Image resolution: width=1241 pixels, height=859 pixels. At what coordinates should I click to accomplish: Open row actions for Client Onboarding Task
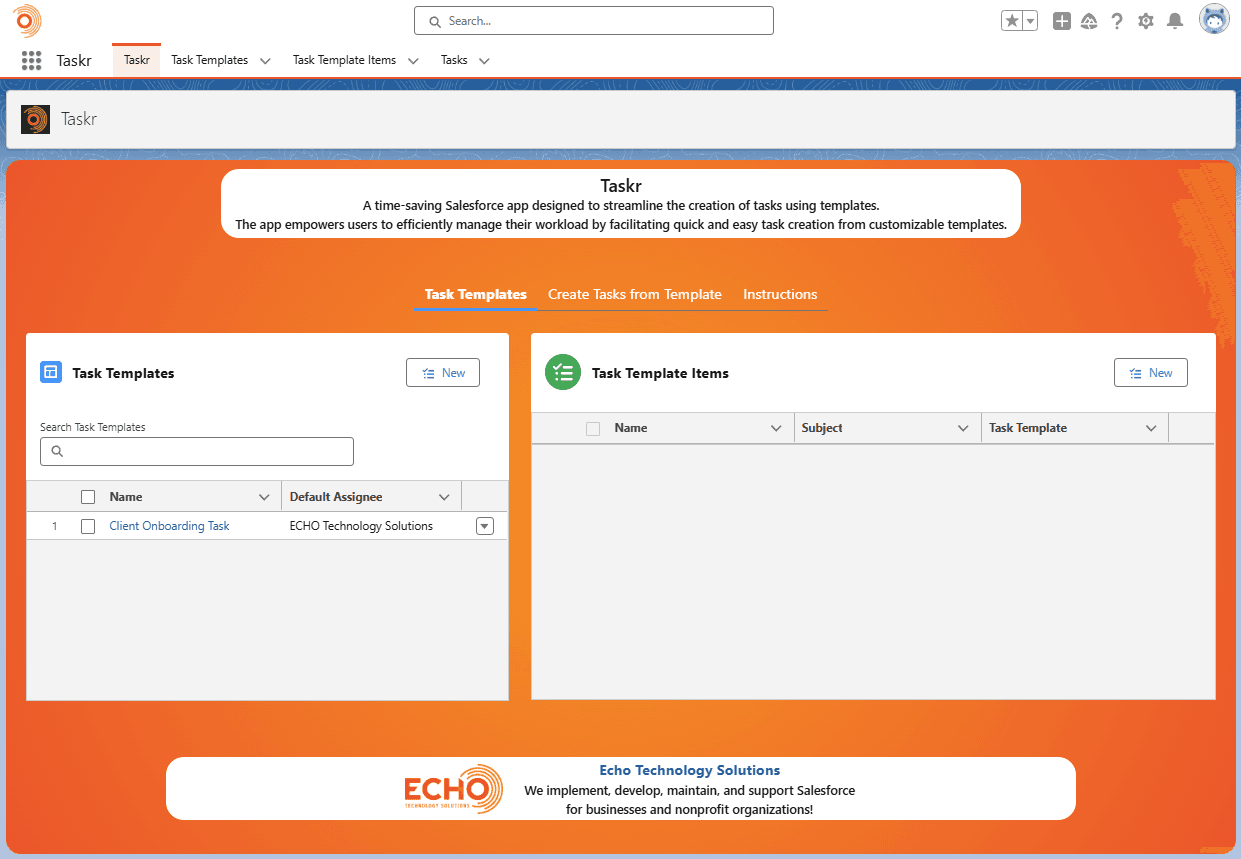[x=485, y=526]
